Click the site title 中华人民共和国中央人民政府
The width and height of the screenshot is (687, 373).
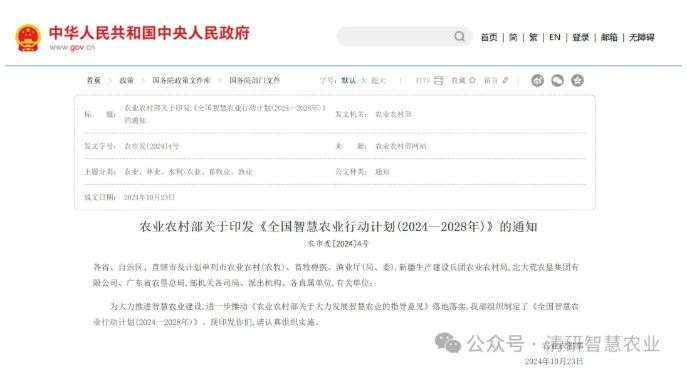149,33
